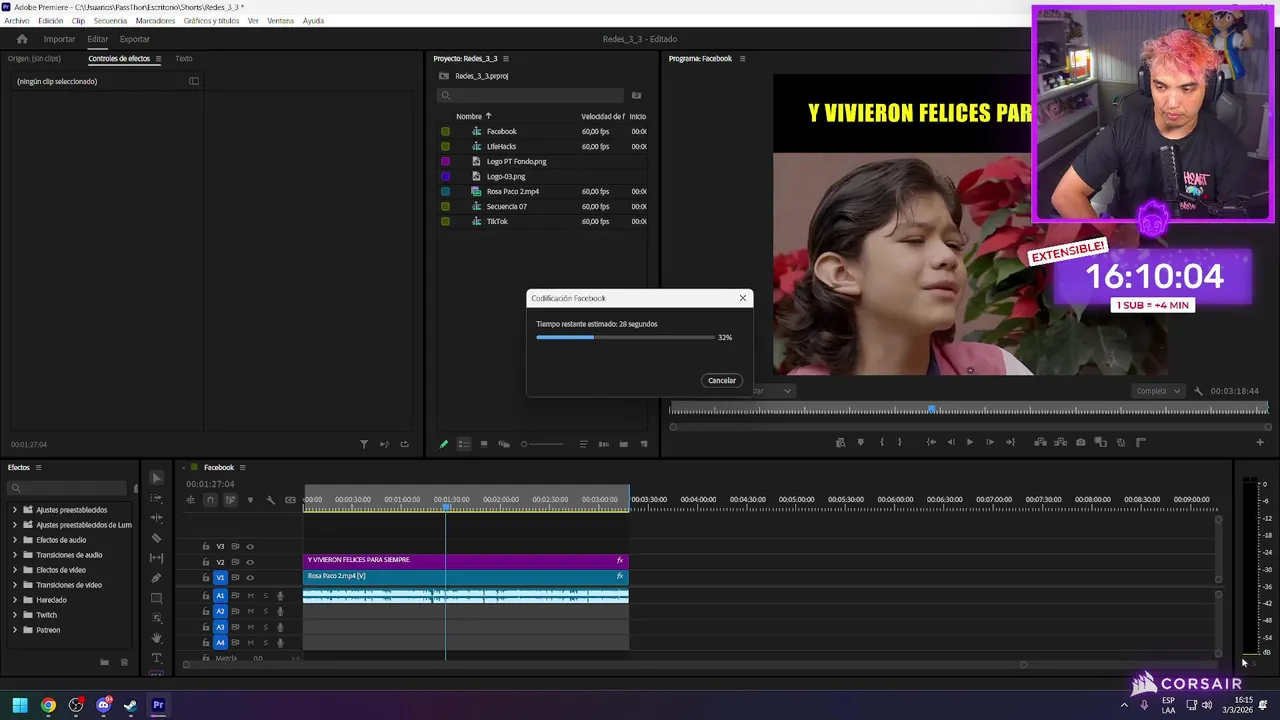This screenshot has height=720, width=1280.
Task: Cancel the Facebook encoding
Action: [722, 380]
